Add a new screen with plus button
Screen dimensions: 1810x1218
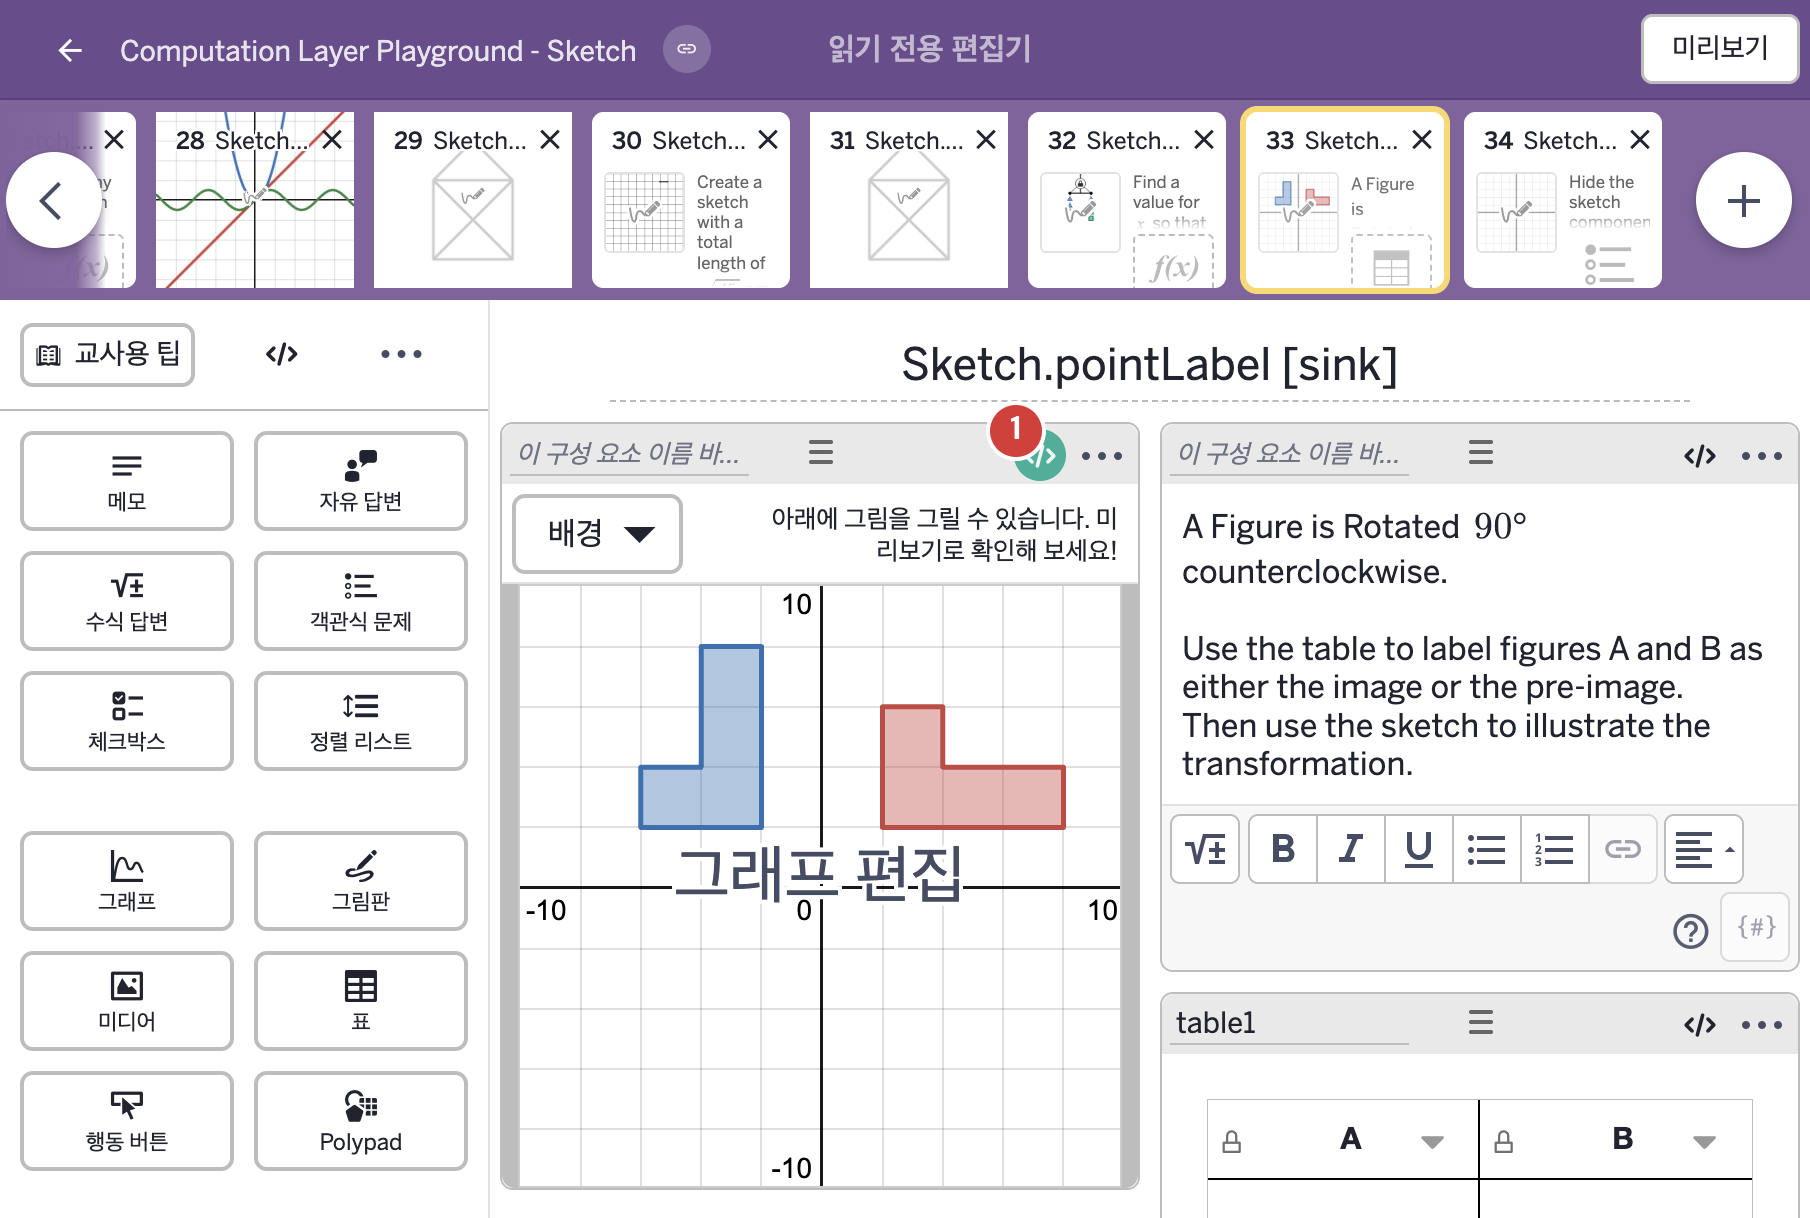tap(1744, 200)
